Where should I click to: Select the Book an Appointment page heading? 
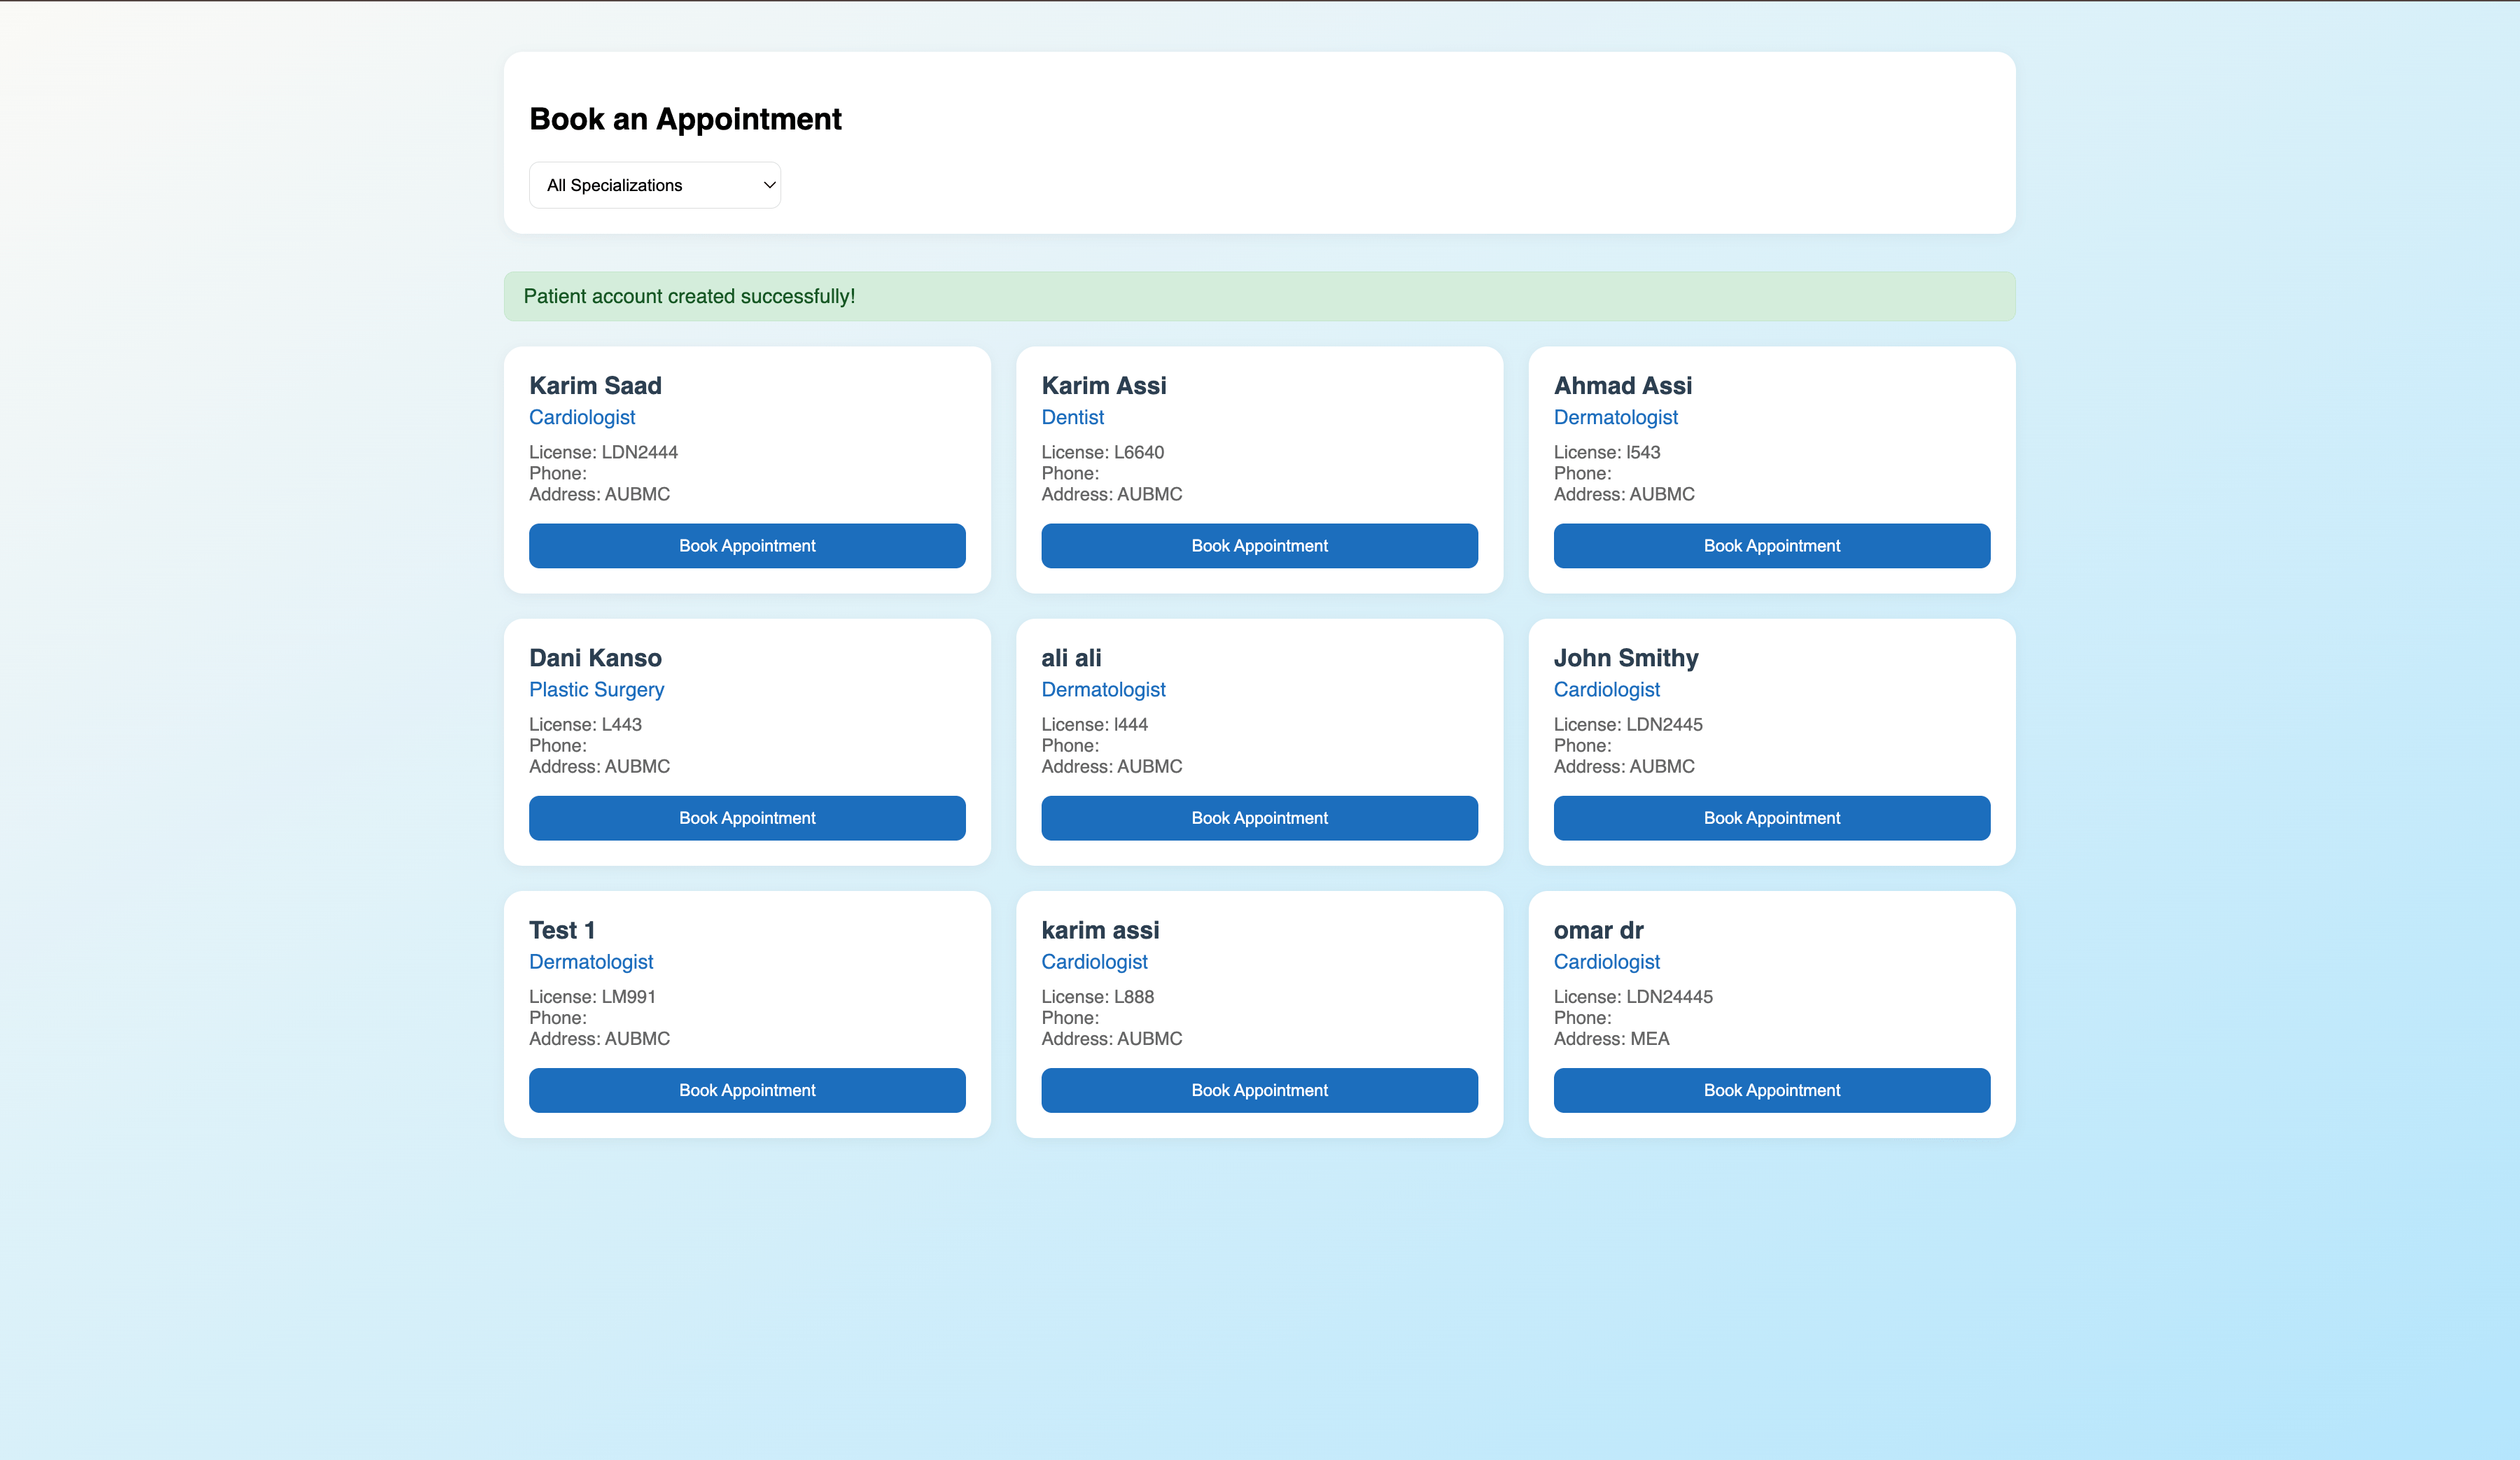(x=685, y=119)
